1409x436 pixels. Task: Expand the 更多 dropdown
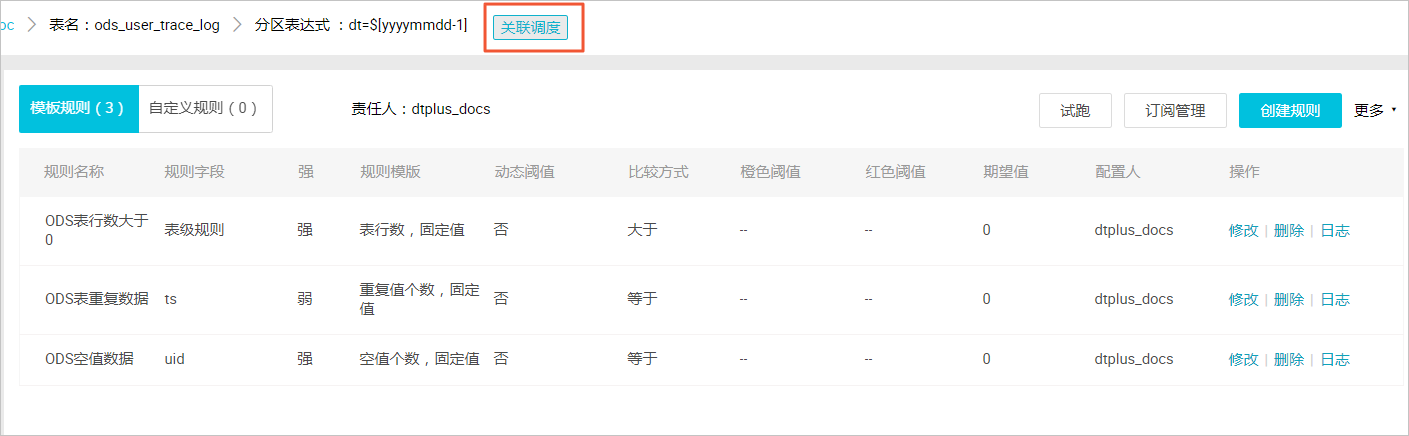(1375, 110)
